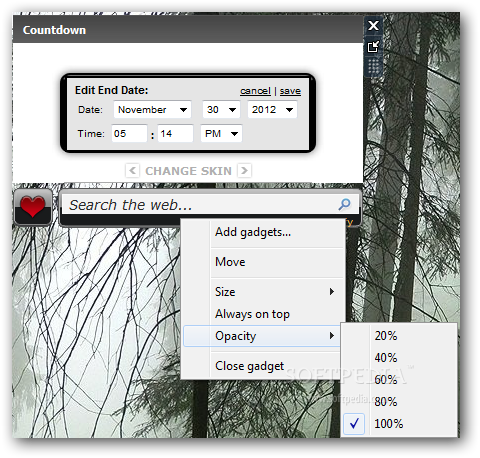Select the checked 100% opacity option

399,424
